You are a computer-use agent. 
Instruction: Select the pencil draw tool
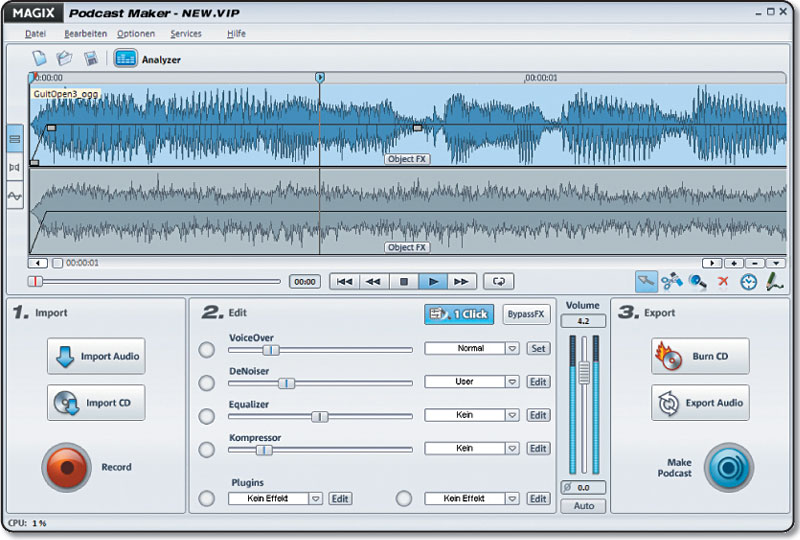(774, 282)
